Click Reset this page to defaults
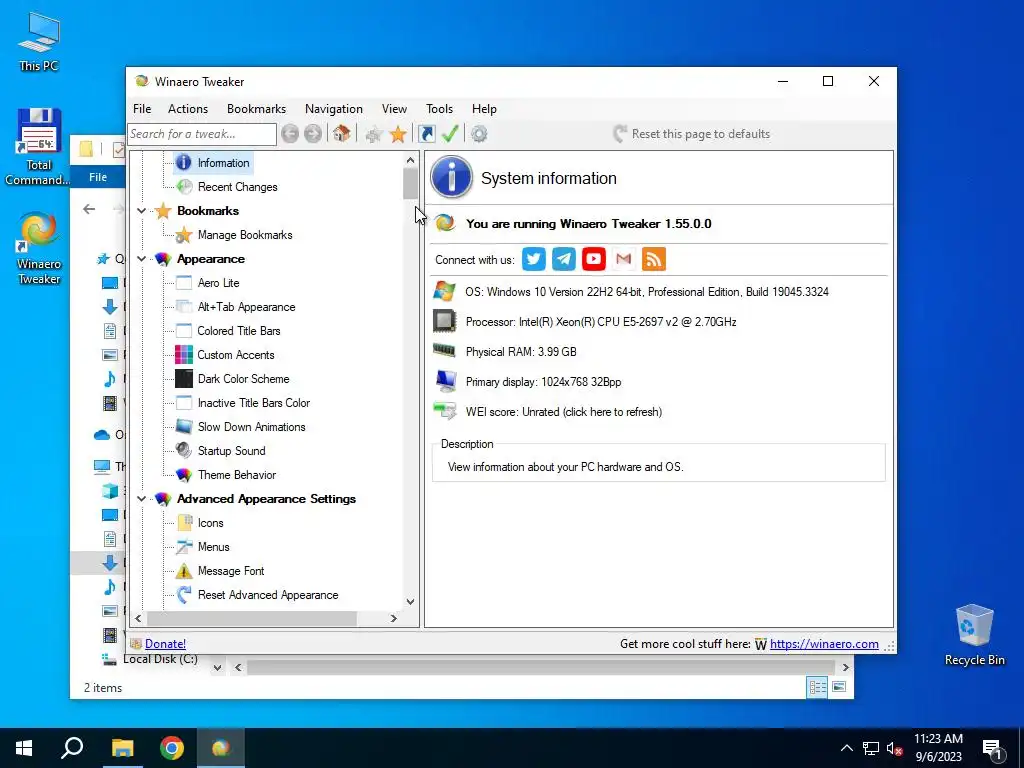This screenshot has height=768, width=1024. [x=692, y=134]
